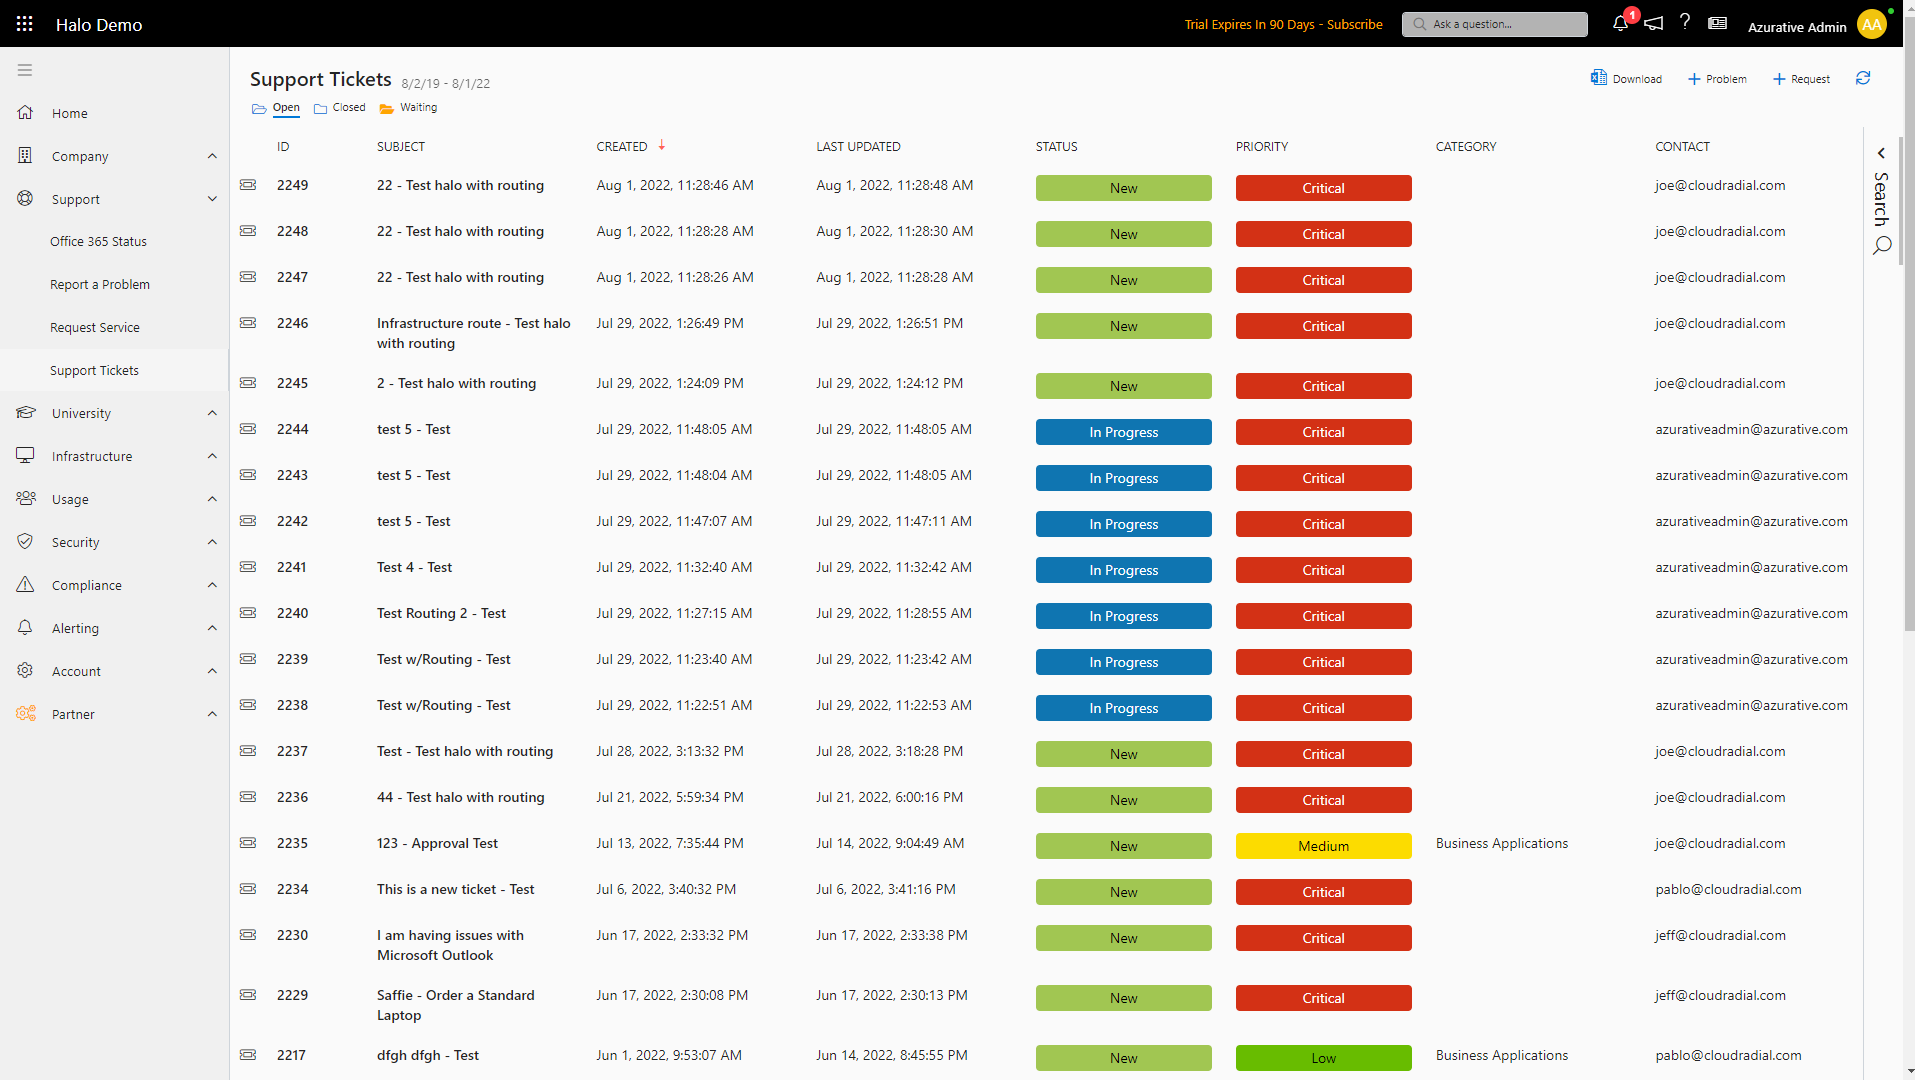Open the Azurative Admin avatar menu
This screenshot has width=1915, height=1080.
coord(1871,24)
